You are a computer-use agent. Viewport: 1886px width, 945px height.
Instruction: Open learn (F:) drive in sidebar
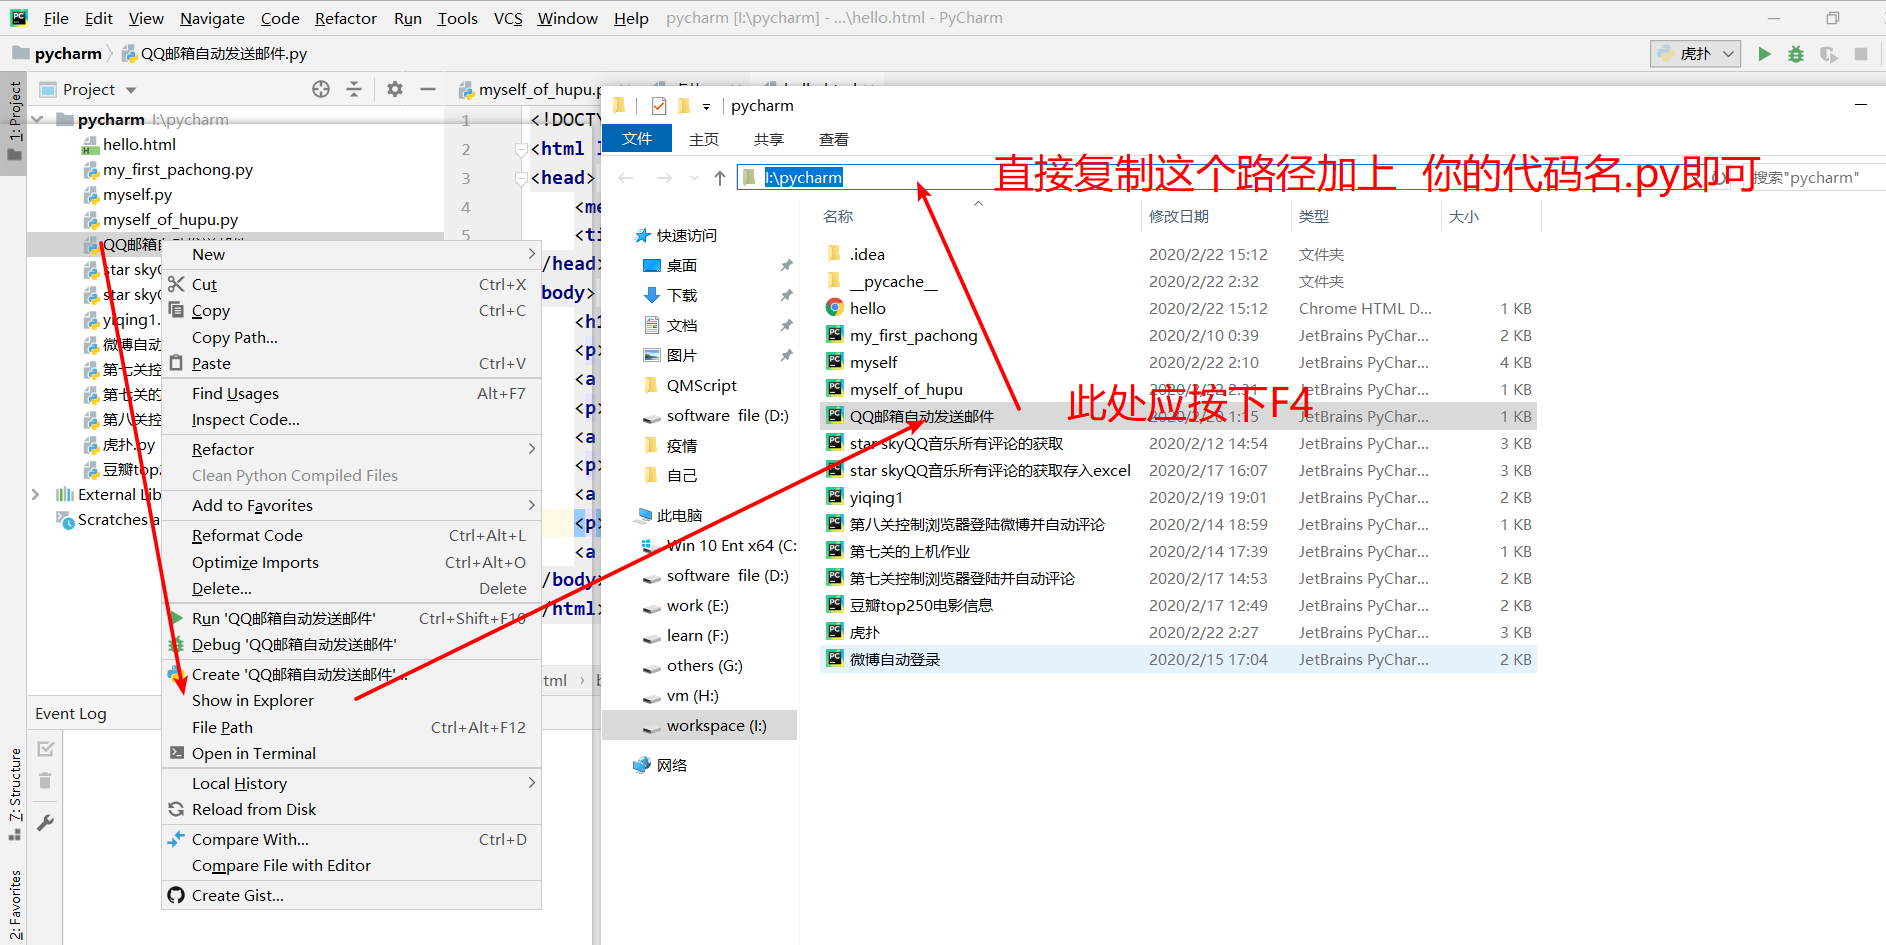tap(697, 635)
